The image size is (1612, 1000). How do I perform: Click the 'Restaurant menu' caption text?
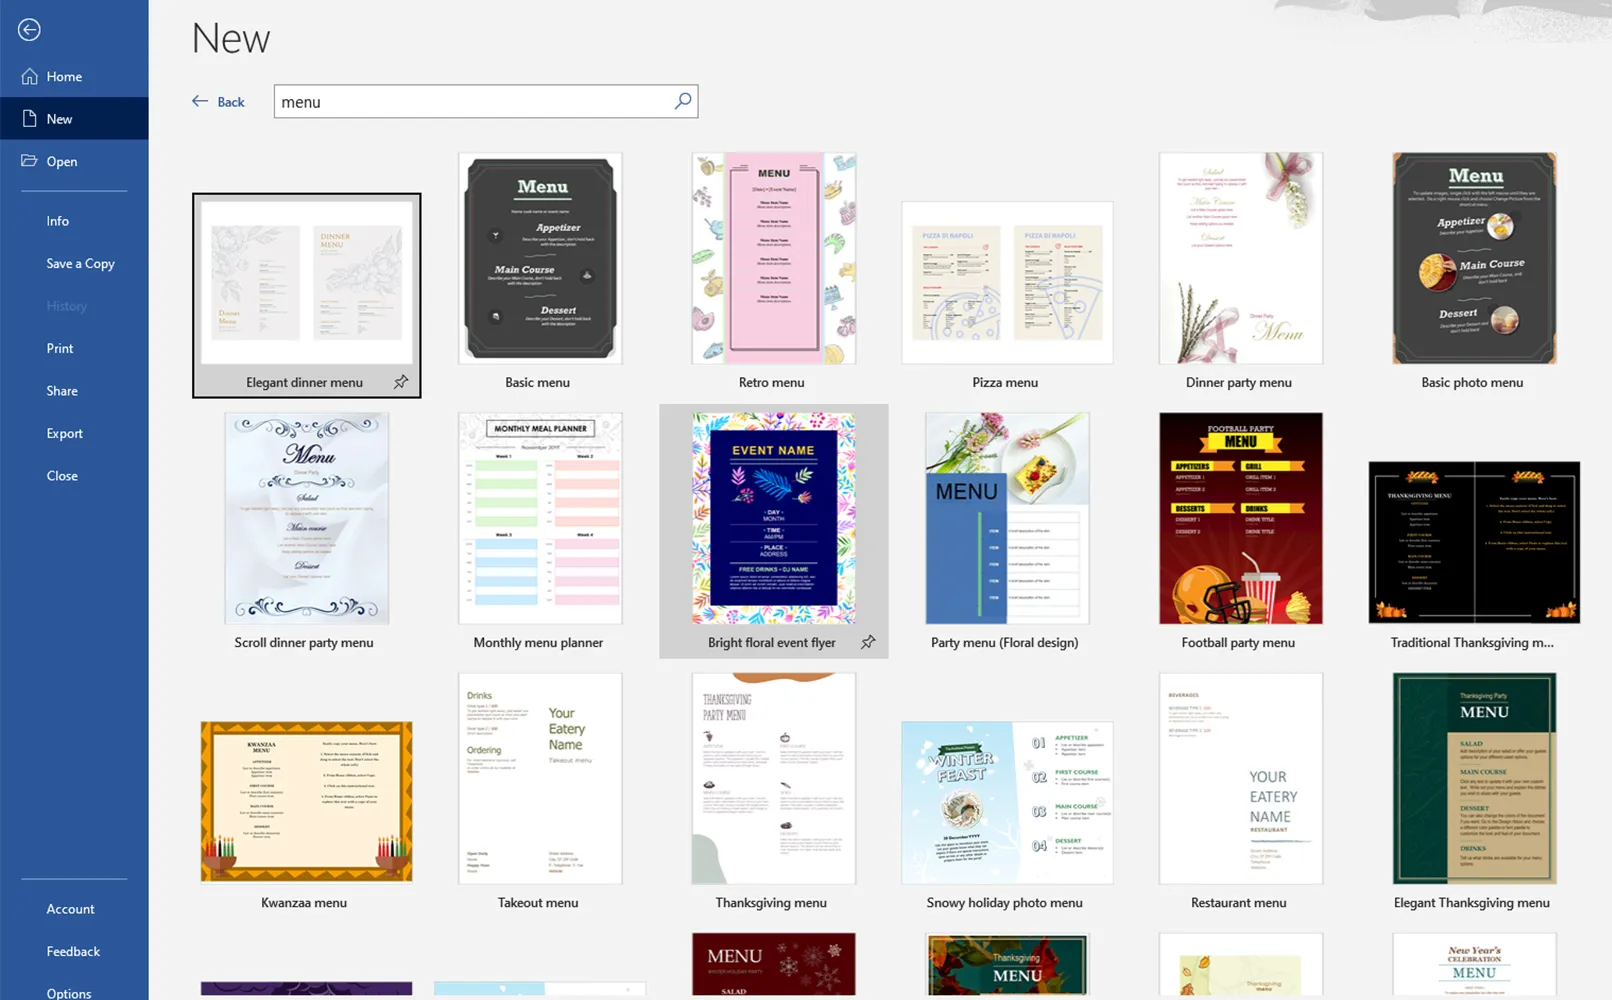[x=1239, y=902]
